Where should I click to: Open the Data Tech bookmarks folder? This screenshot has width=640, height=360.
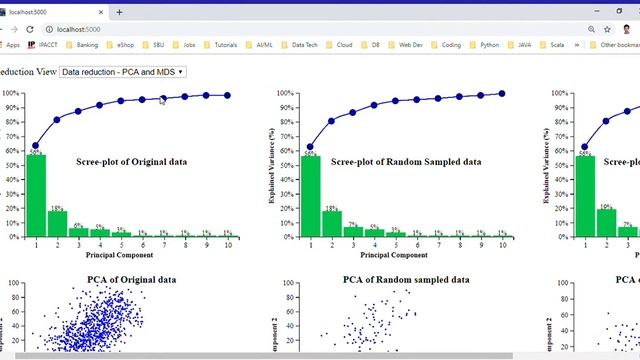tap(300, 45)
